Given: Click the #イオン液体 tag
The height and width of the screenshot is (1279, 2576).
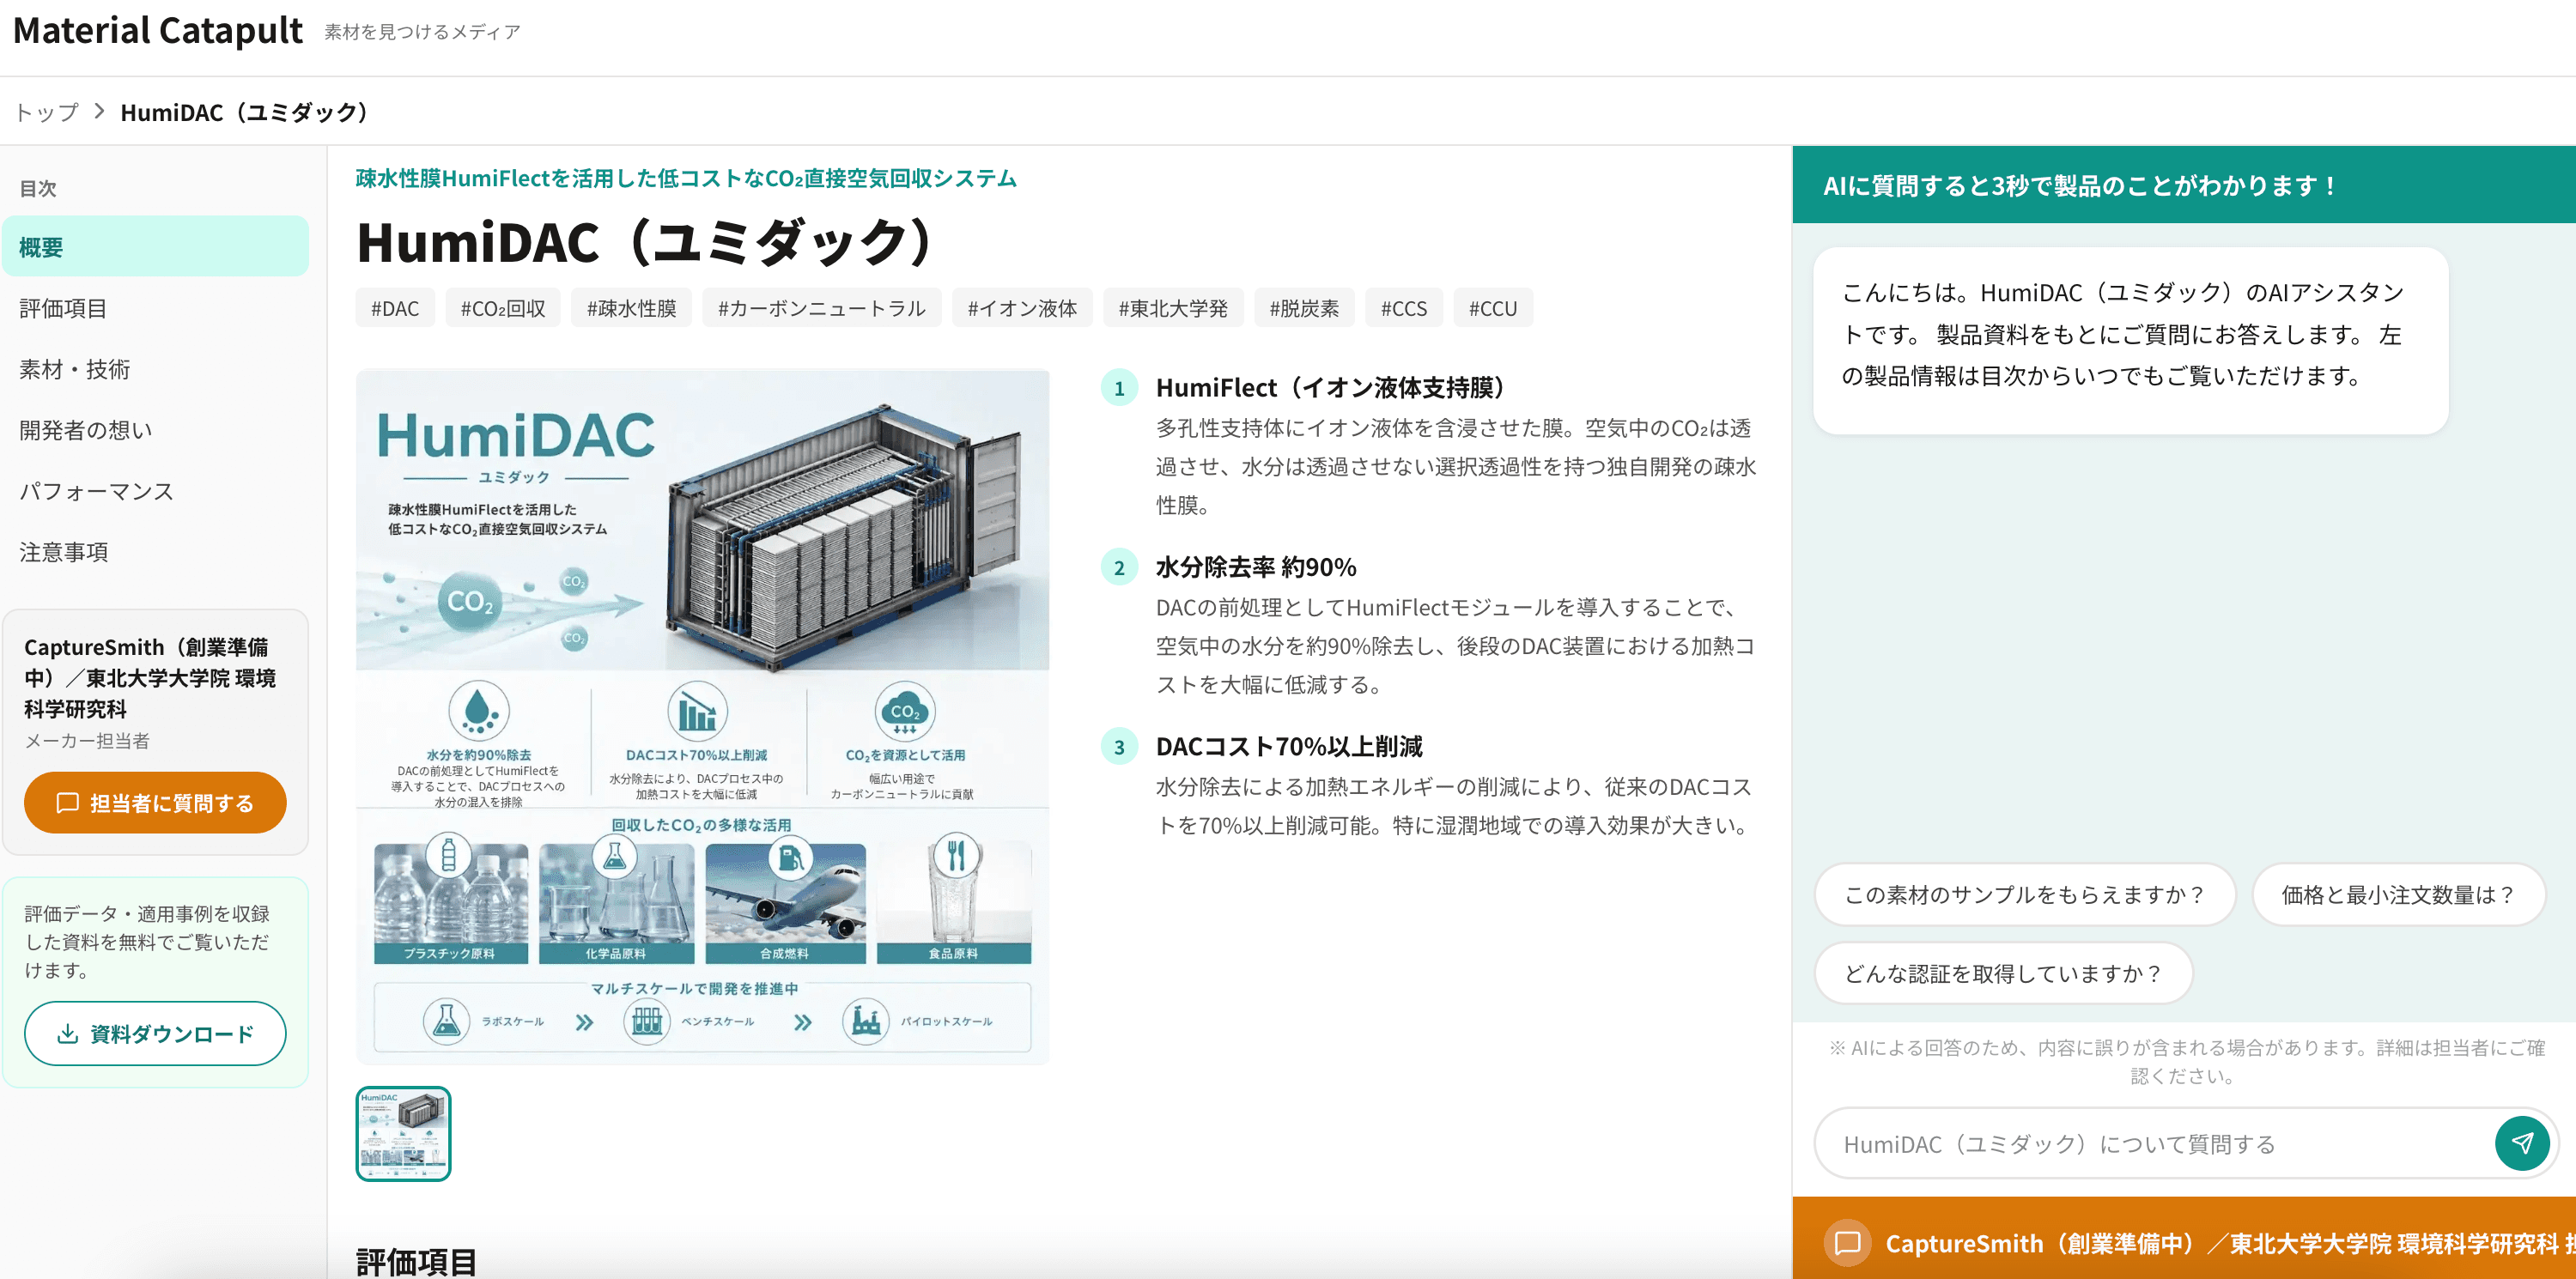Looking at the screenshot, I should click(x=1022, y=308).
